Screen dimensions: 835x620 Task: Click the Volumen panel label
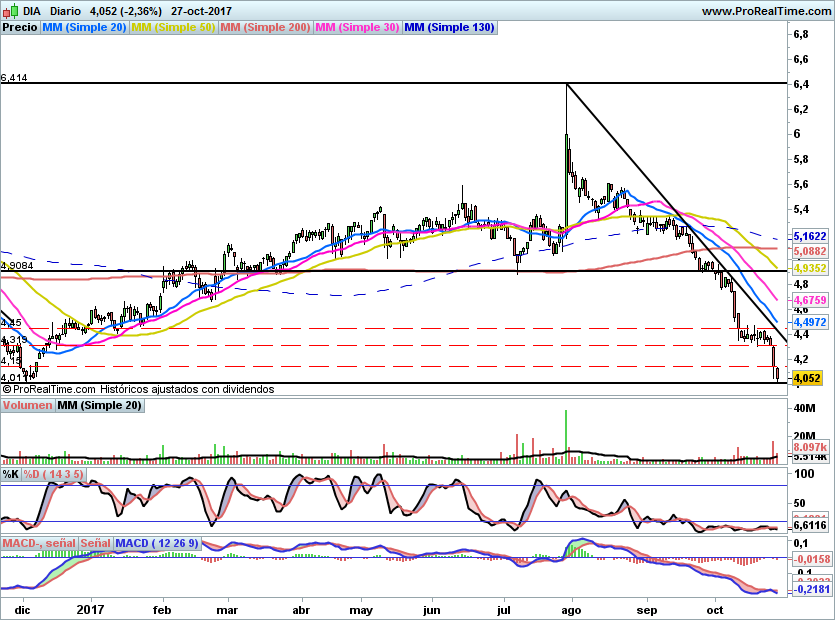27,406
